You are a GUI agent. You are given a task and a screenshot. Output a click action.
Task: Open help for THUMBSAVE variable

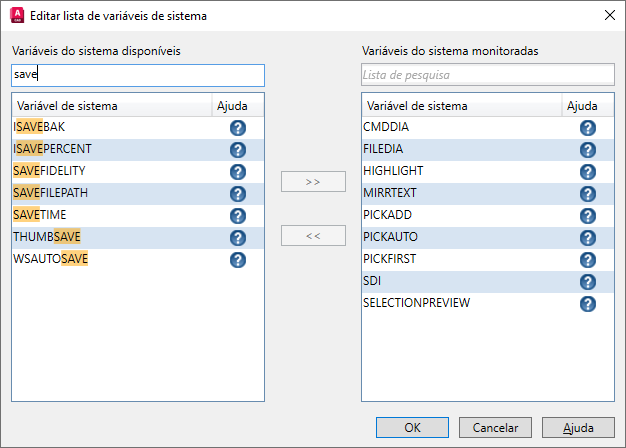tap(238, 238)
